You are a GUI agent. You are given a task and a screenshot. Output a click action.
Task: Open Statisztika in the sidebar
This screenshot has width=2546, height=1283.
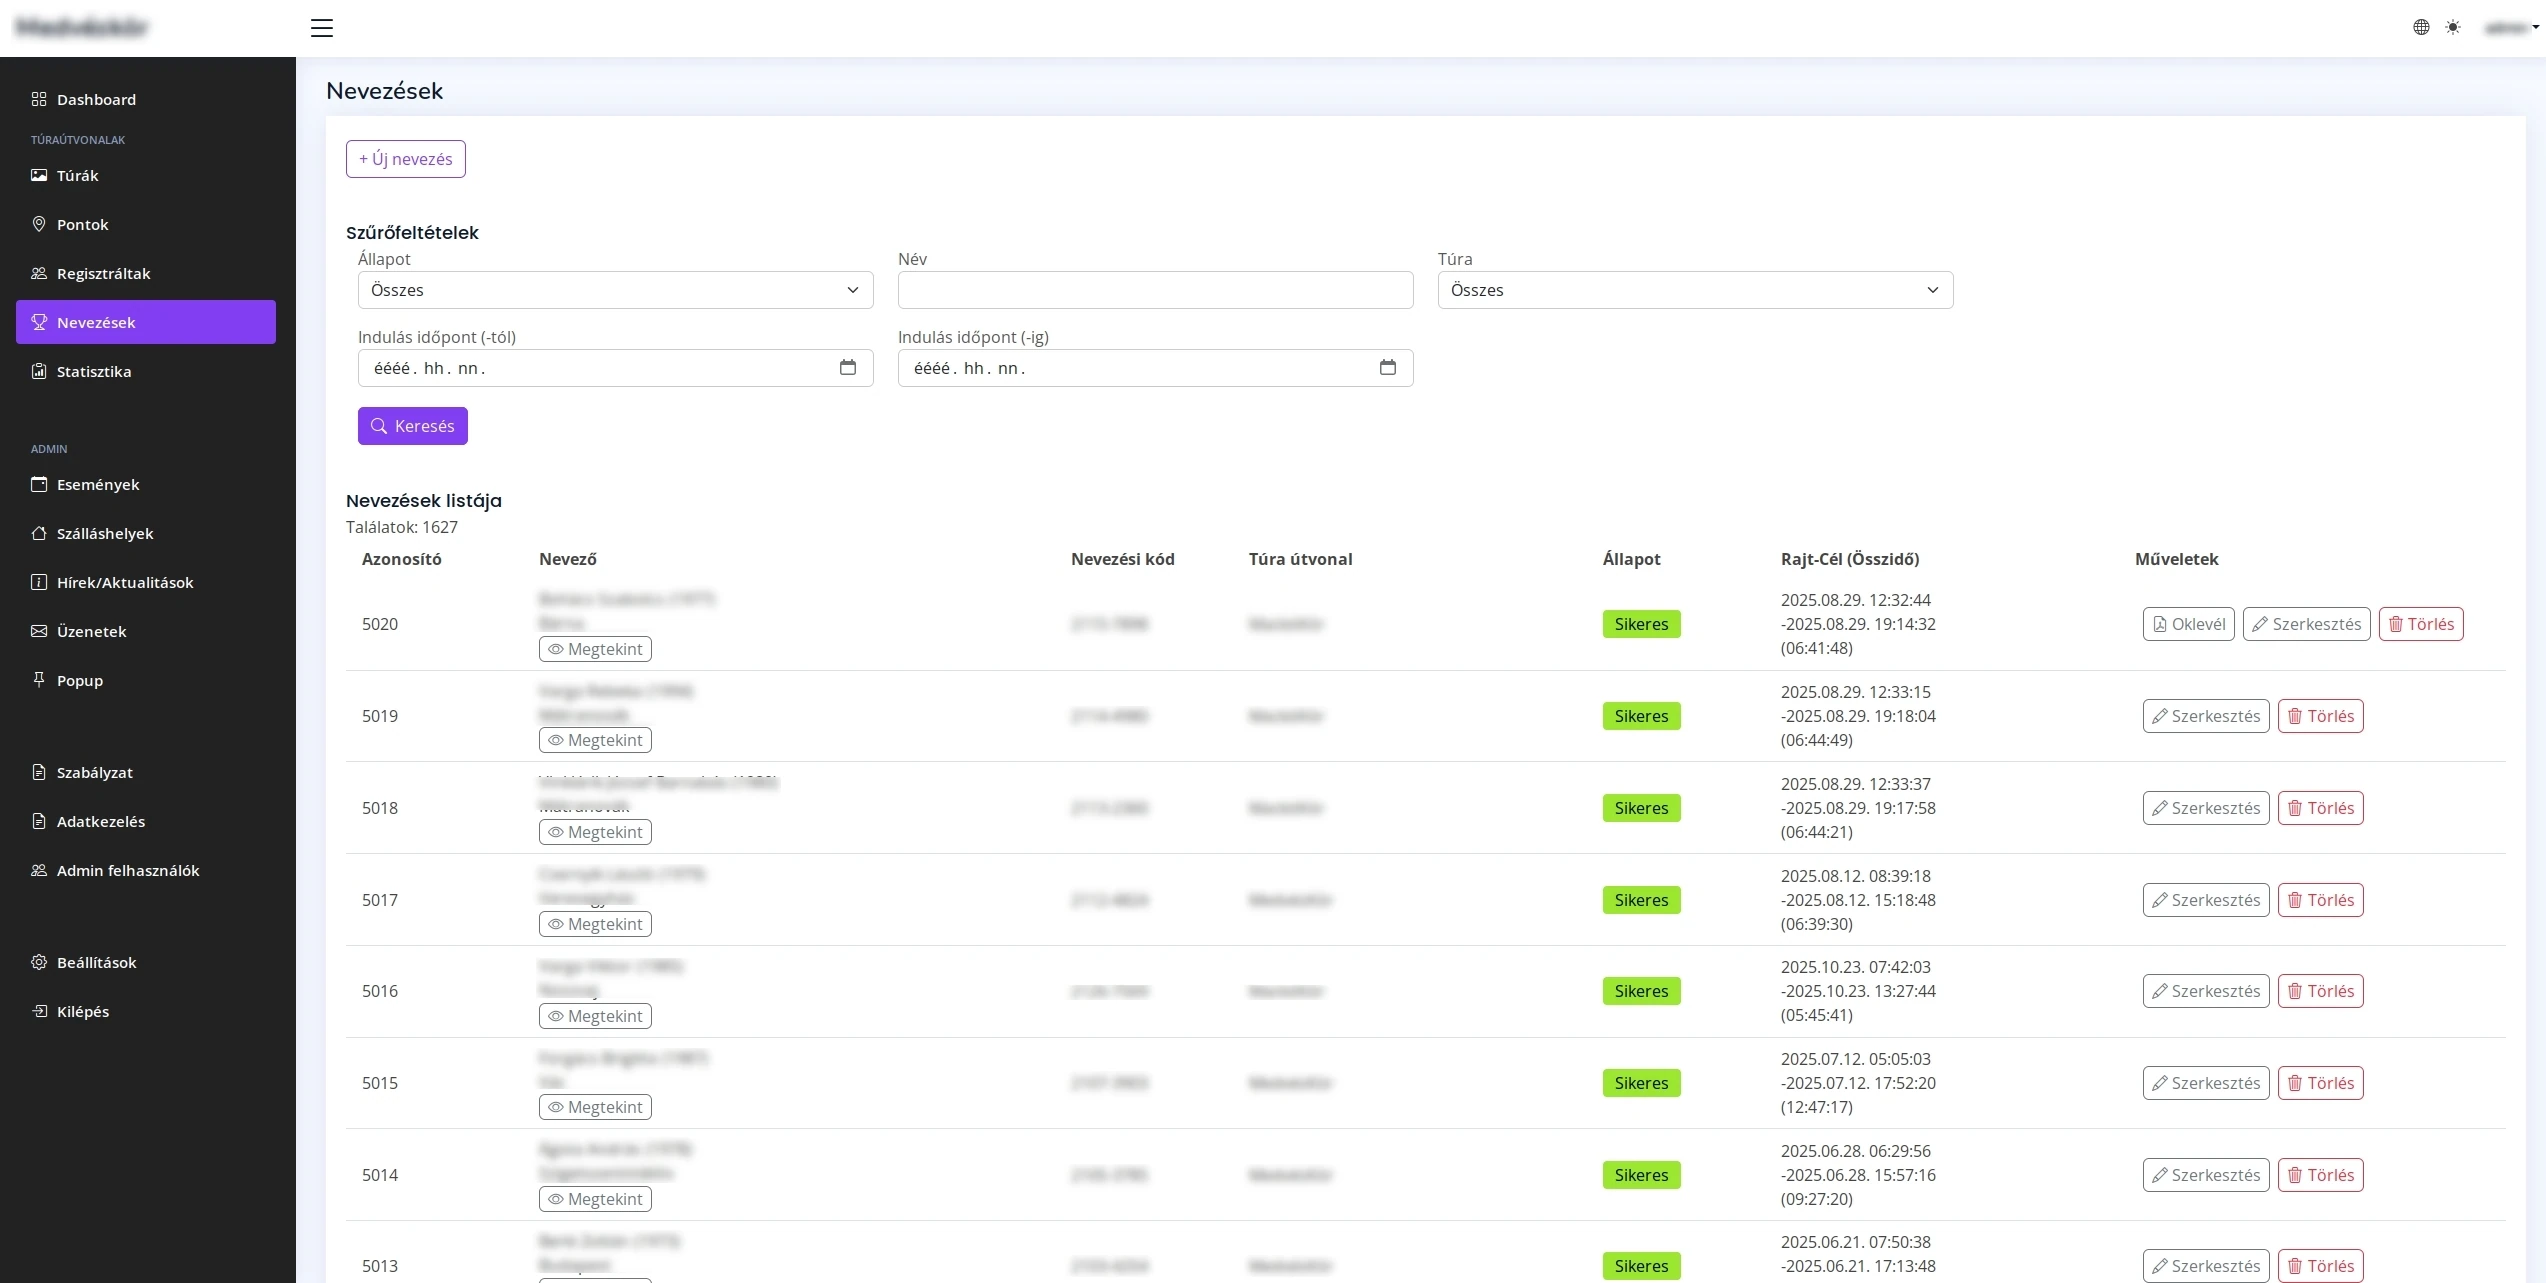(94, 371)
